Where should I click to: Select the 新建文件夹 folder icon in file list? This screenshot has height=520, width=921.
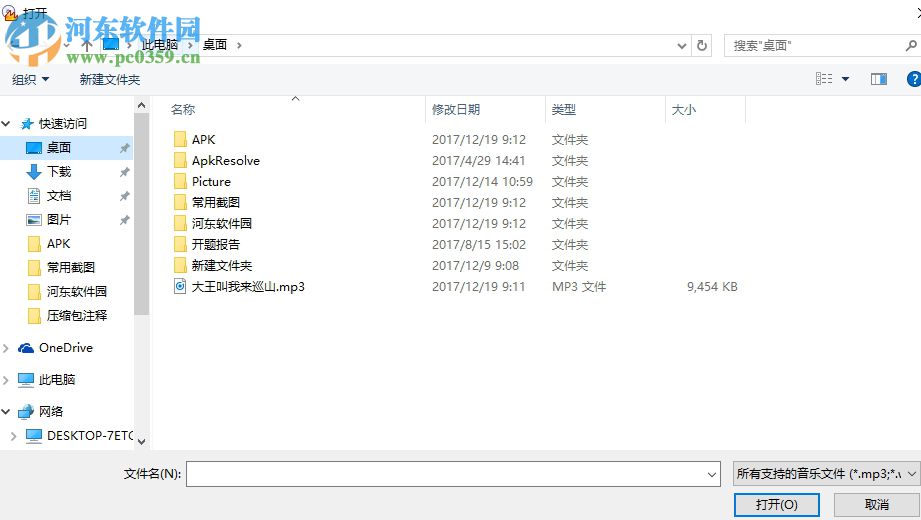180,266
